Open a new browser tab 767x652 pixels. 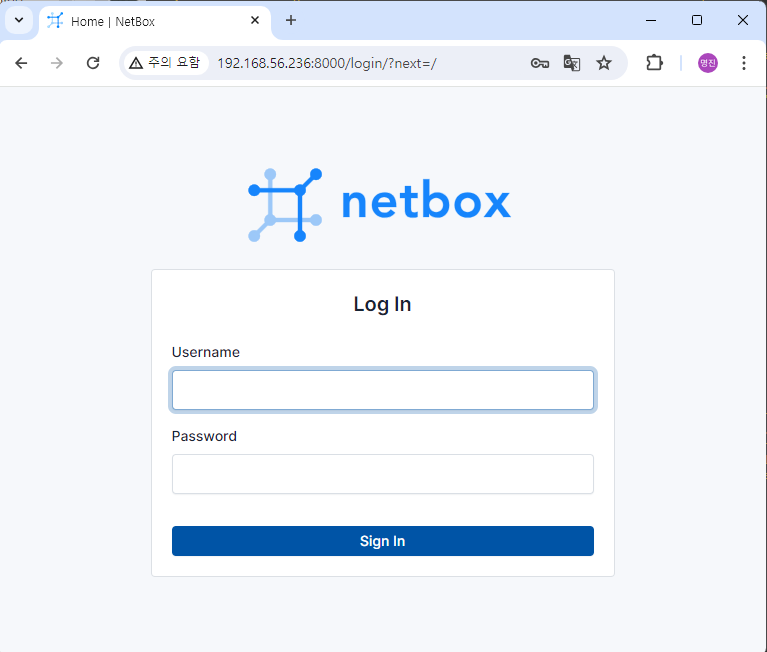point(291,21)
